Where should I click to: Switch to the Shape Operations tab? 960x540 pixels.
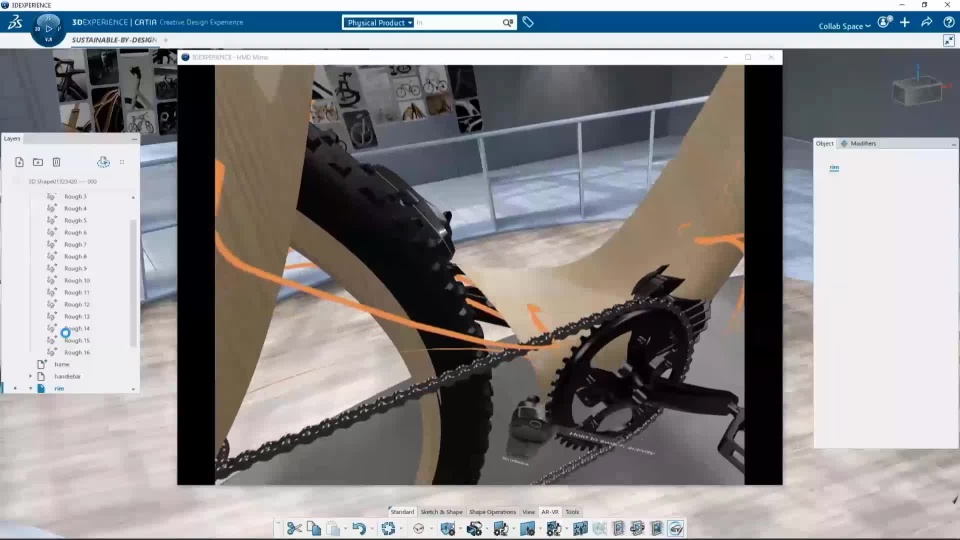(x=492, y=512)
